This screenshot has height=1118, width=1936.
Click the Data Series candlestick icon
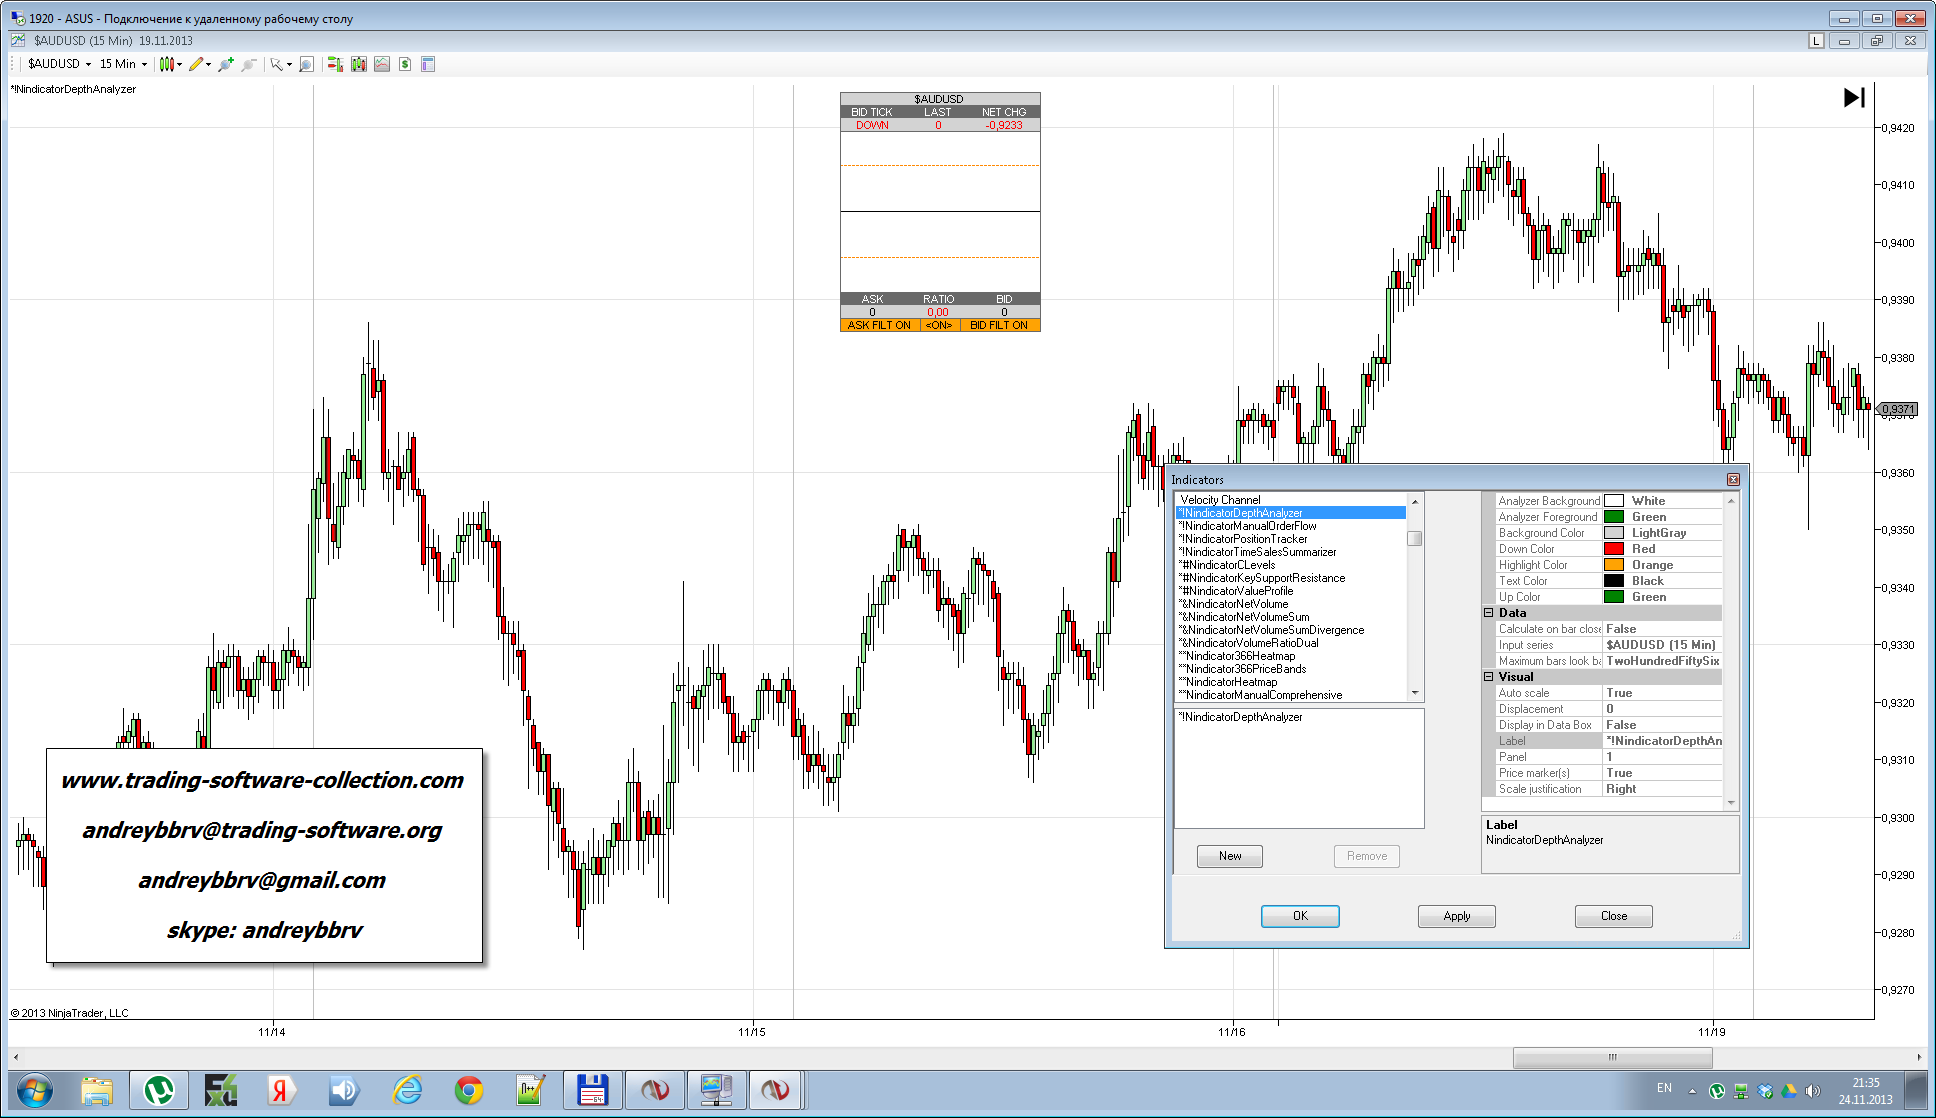pos(358,64)
